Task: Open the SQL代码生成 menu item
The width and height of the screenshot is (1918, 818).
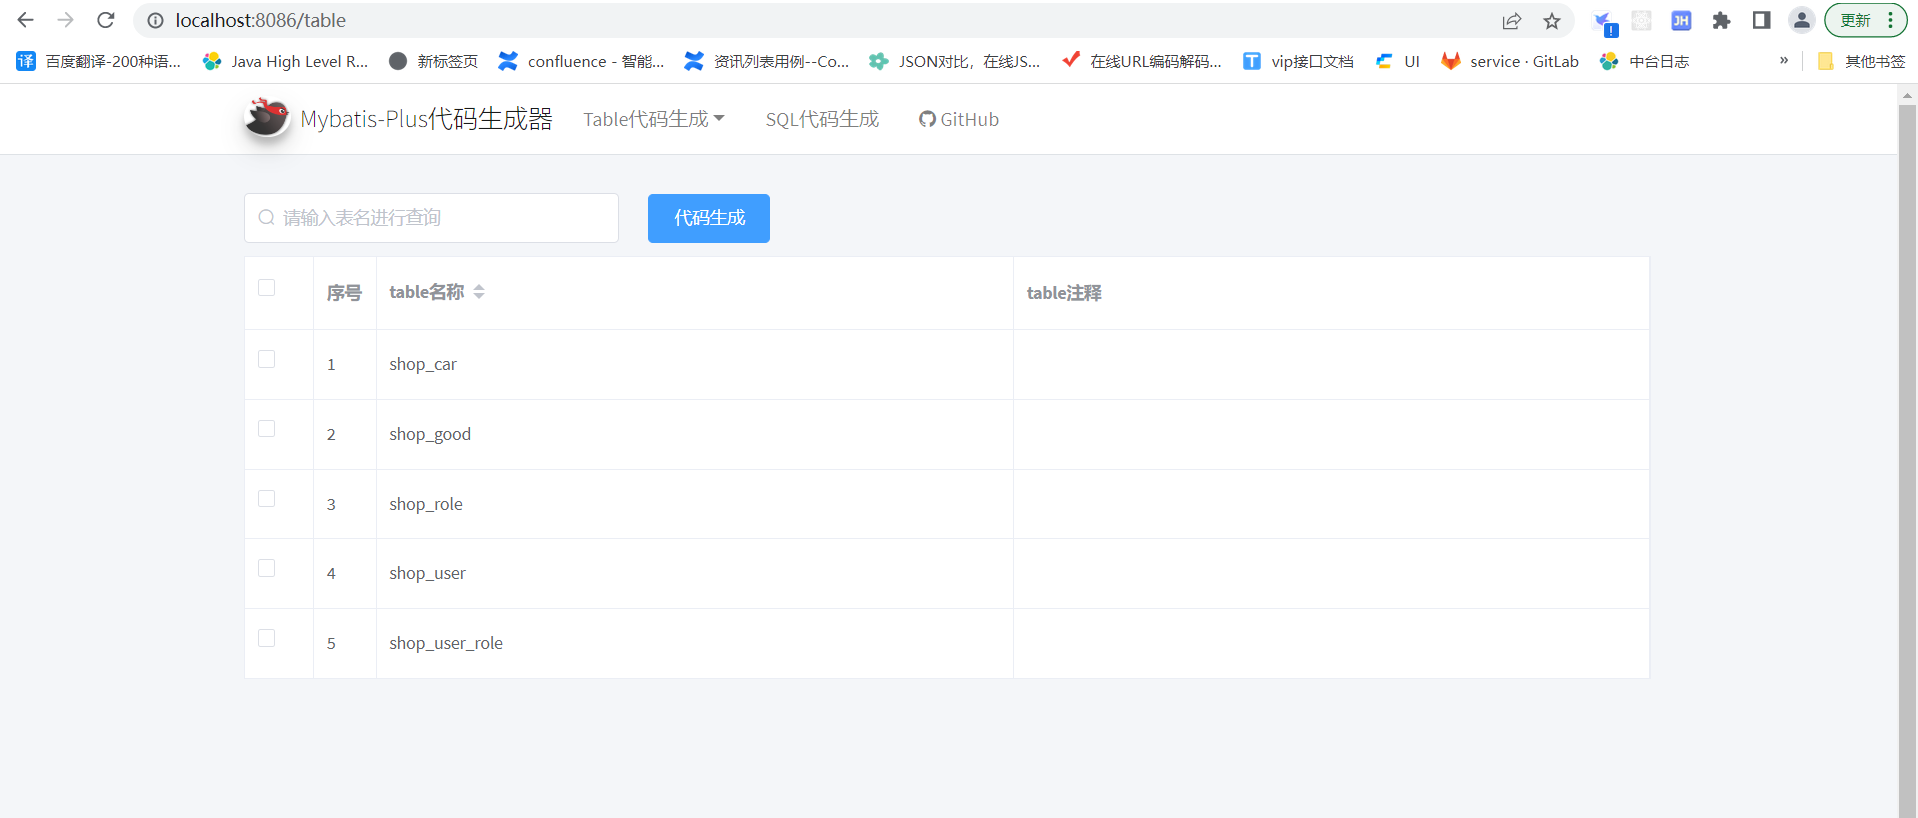Action: [822, 119]
